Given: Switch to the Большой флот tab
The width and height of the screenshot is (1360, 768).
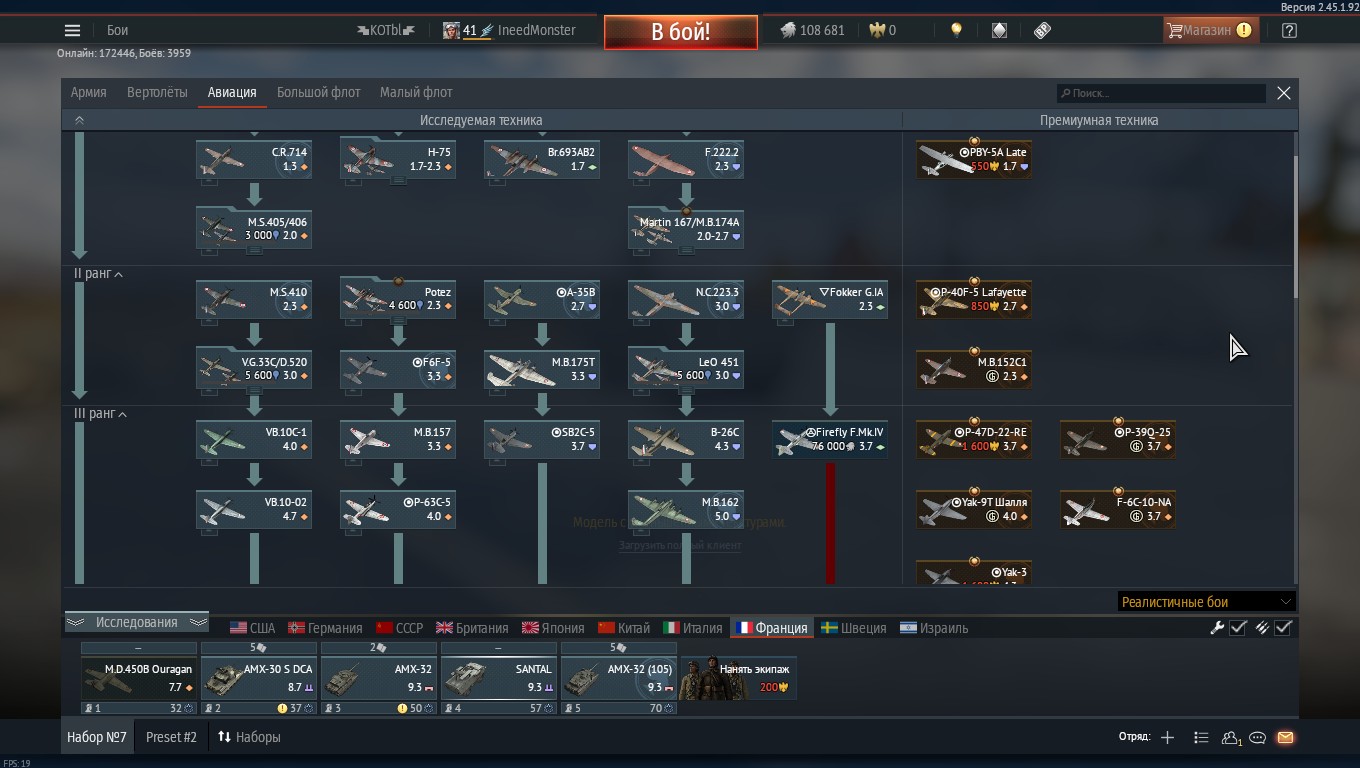Looking at the screenshot, I should (x=318, y=92).
